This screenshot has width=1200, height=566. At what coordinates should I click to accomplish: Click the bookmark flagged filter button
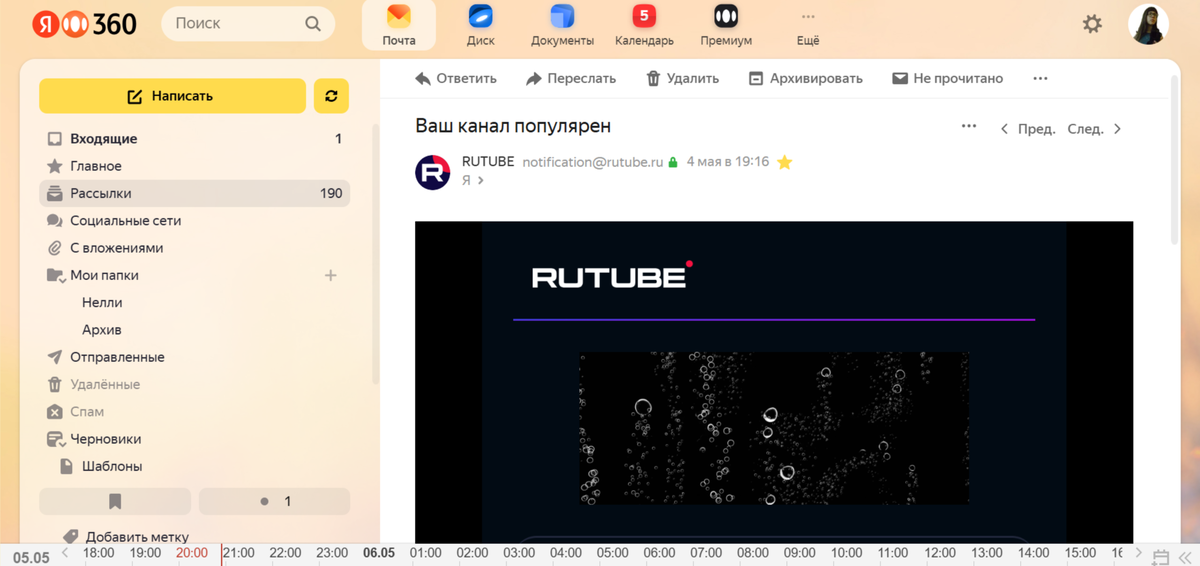115,501
